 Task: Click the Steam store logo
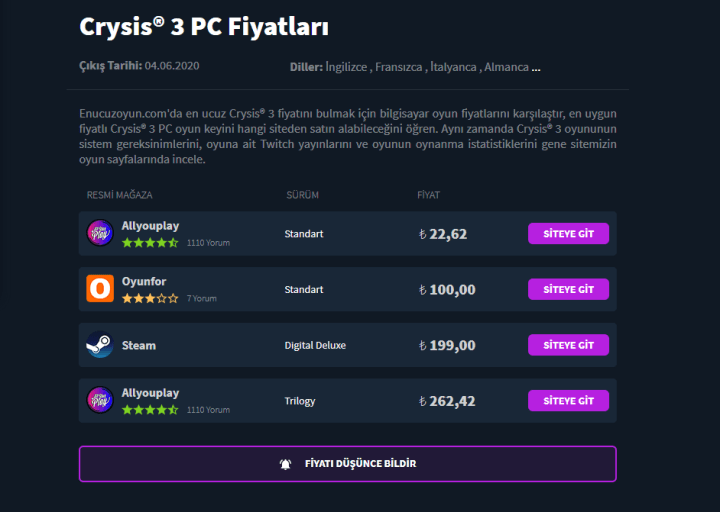click(100, 345)
